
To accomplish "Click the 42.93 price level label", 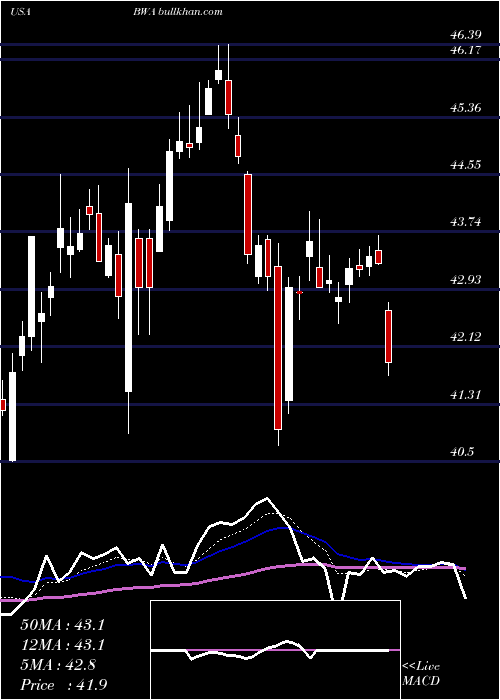I will pos(466,280).
